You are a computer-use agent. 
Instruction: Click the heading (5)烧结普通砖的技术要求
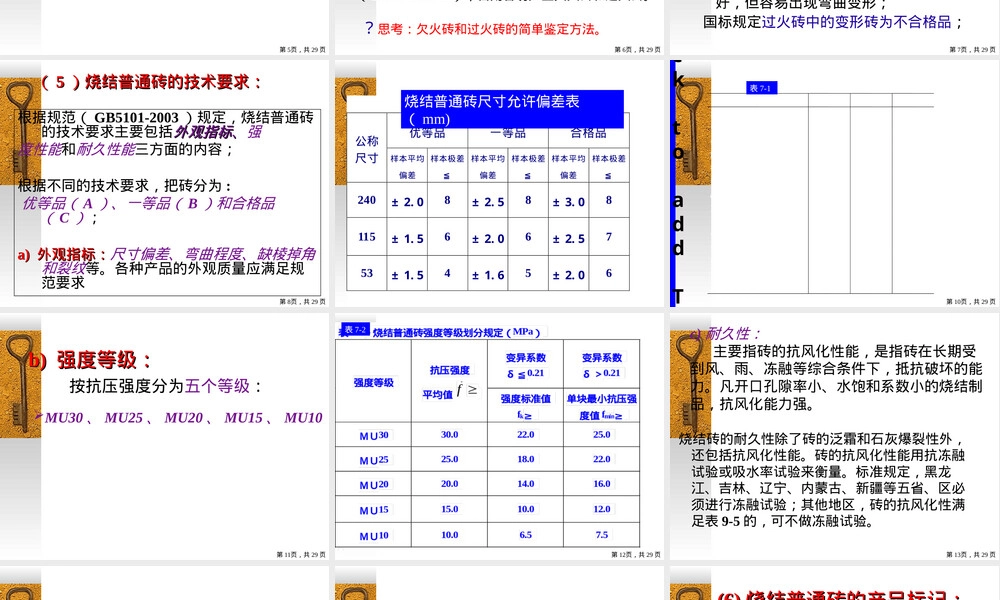click(152, 82)
